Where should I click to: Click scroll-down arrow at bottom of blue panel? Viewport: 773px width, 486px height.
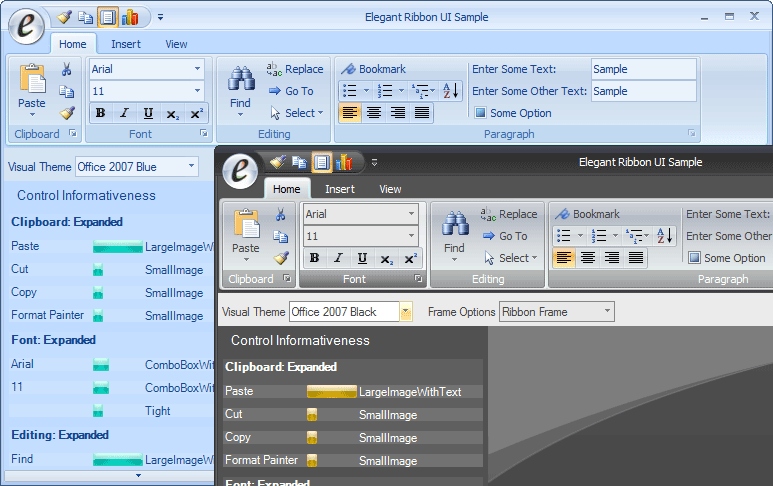point(138,476)
